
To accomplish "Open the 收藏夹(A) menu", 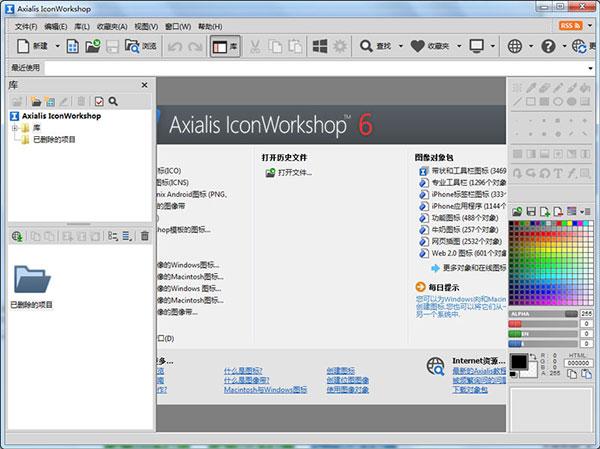I will [x=112, y=26].
